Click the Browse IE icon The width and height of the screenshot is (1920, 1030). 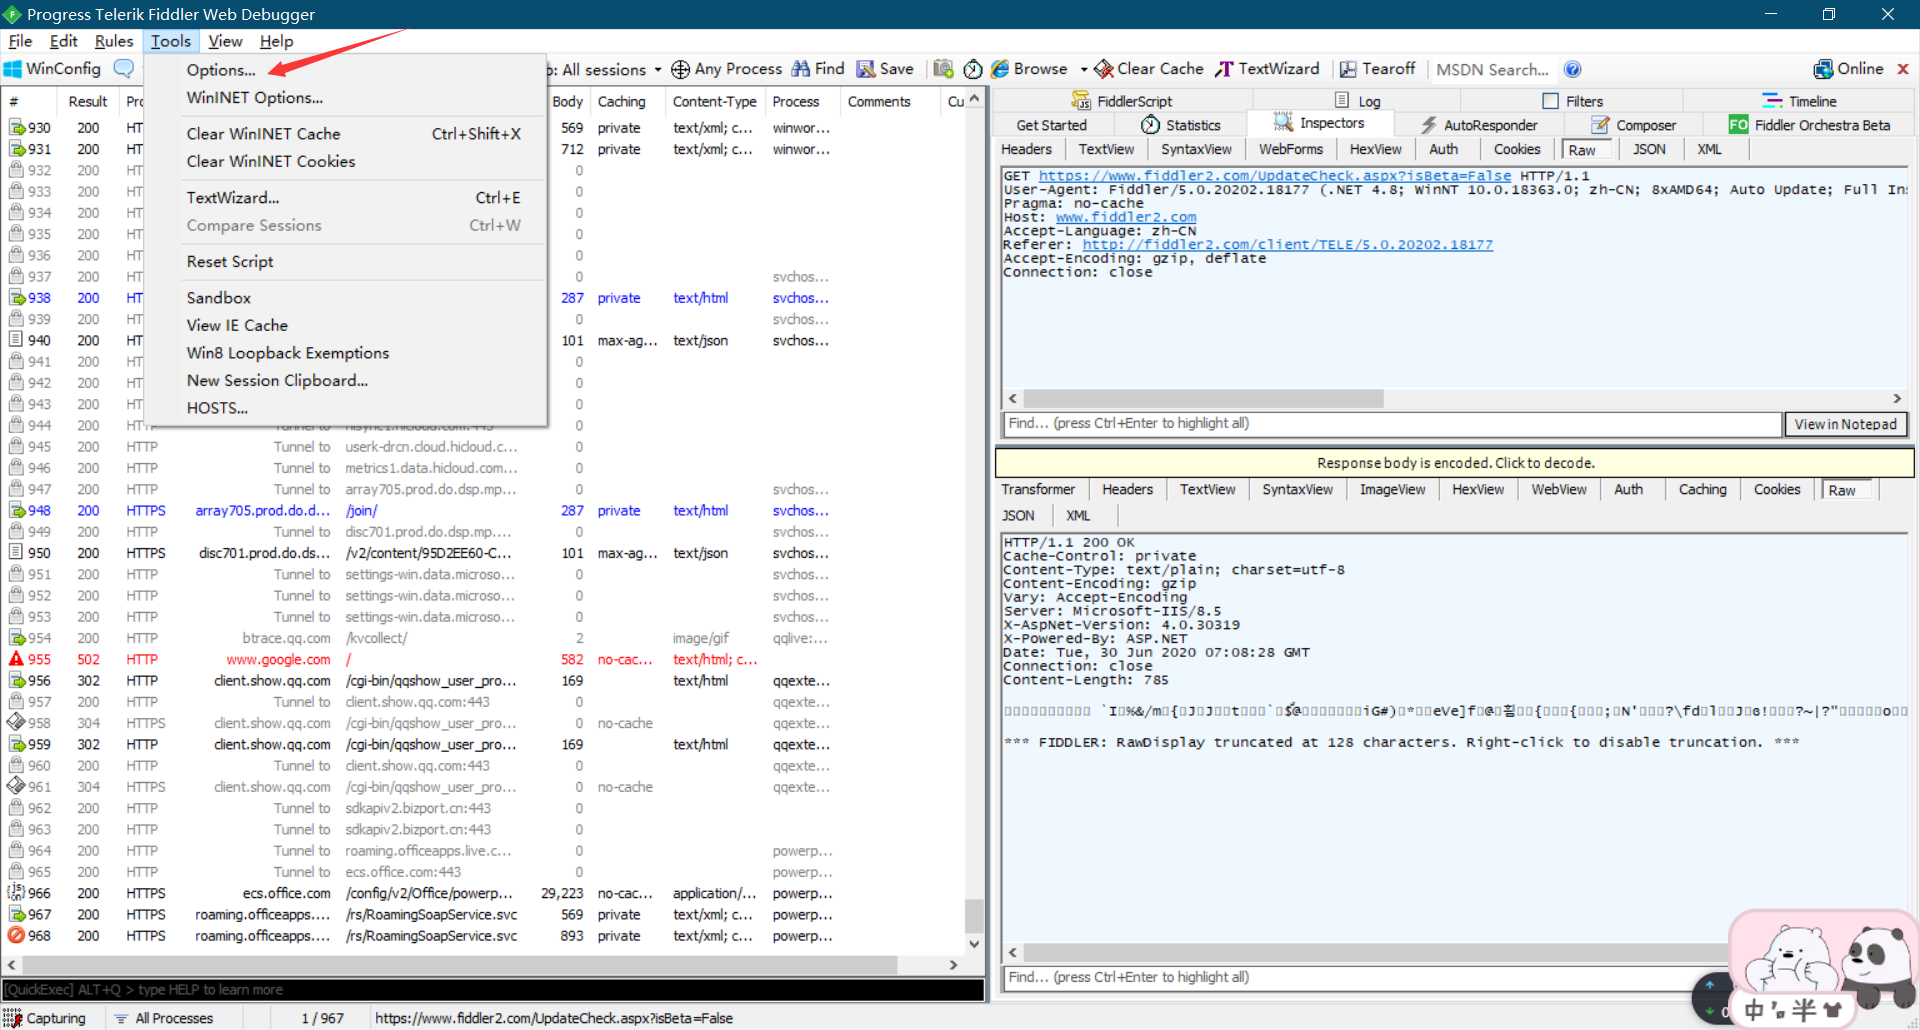tap(1000, 69)
